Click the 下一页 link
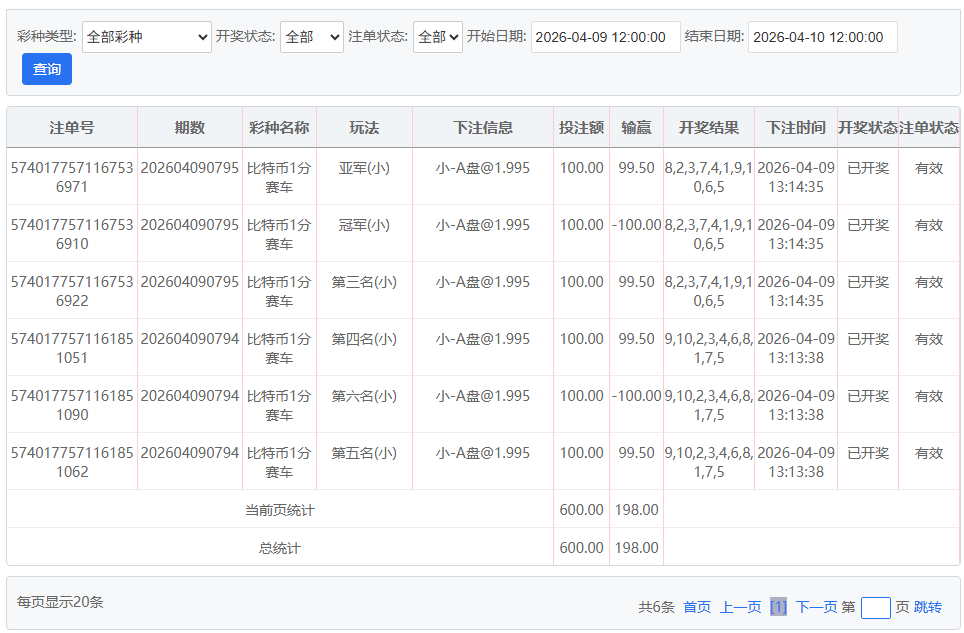 [x=816, y=607]
